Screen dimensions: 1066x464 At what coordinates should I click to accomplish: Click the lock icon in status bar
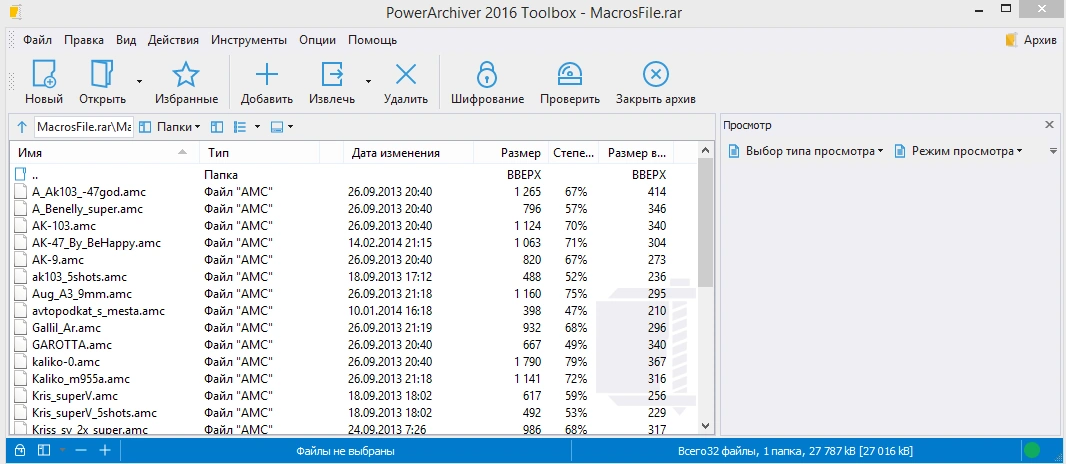[20, 450]
